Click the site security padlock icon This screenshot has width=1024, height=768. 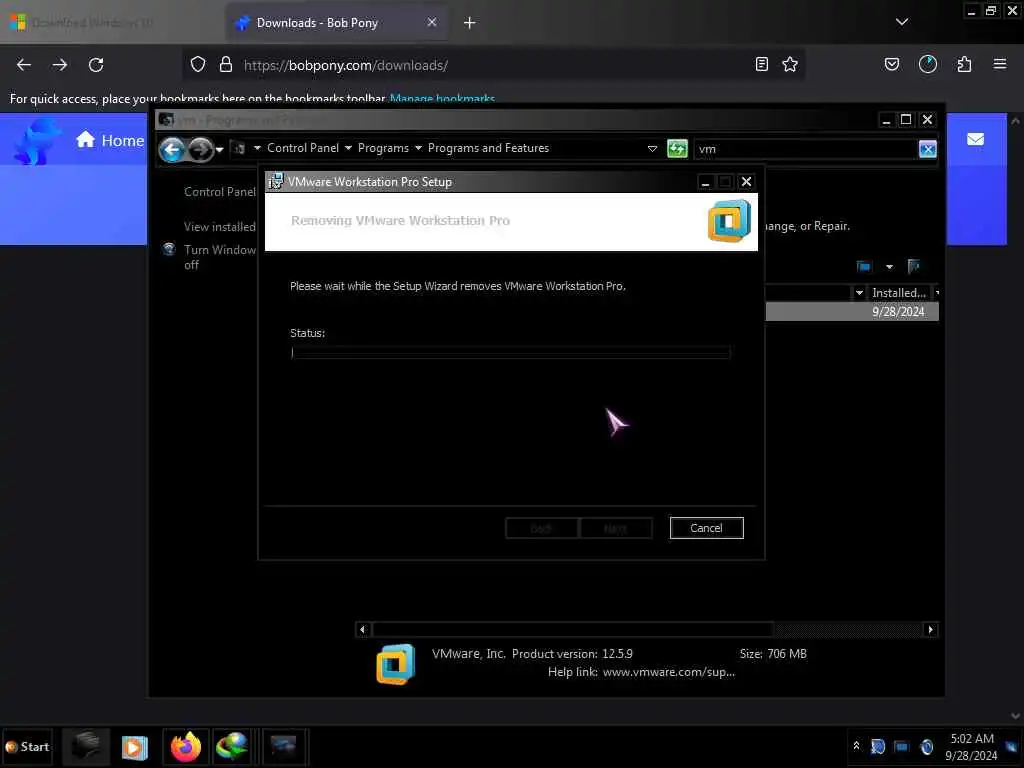(x=226, y=64)
